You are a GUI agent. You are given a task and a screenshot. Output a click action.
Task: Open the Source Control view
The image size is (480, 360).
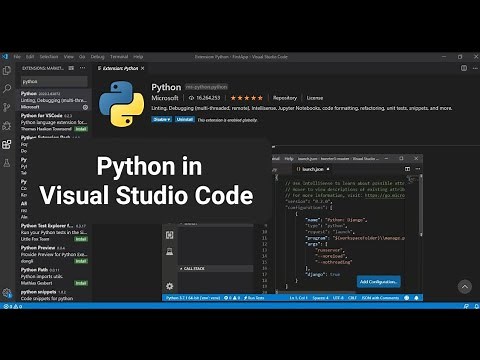click(7, 107)
